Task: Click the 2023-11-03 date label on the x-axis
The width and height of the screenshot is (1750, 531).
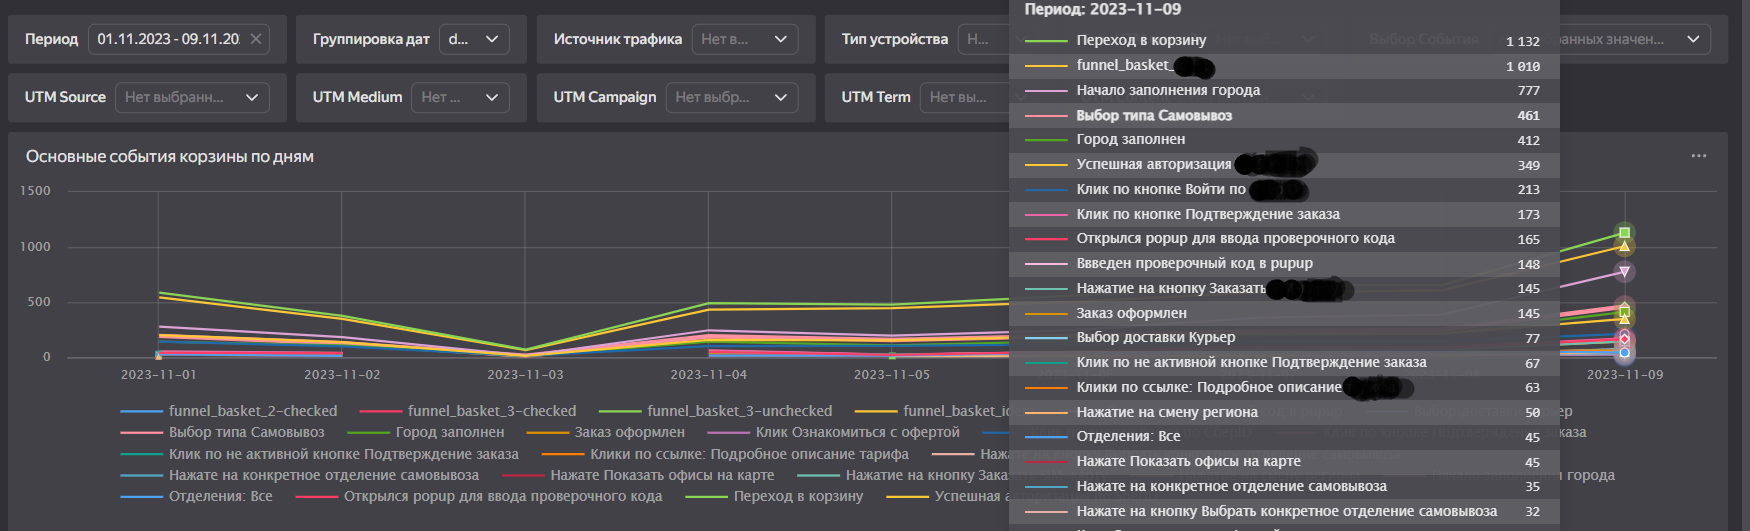Action: [x=525, y=375]
